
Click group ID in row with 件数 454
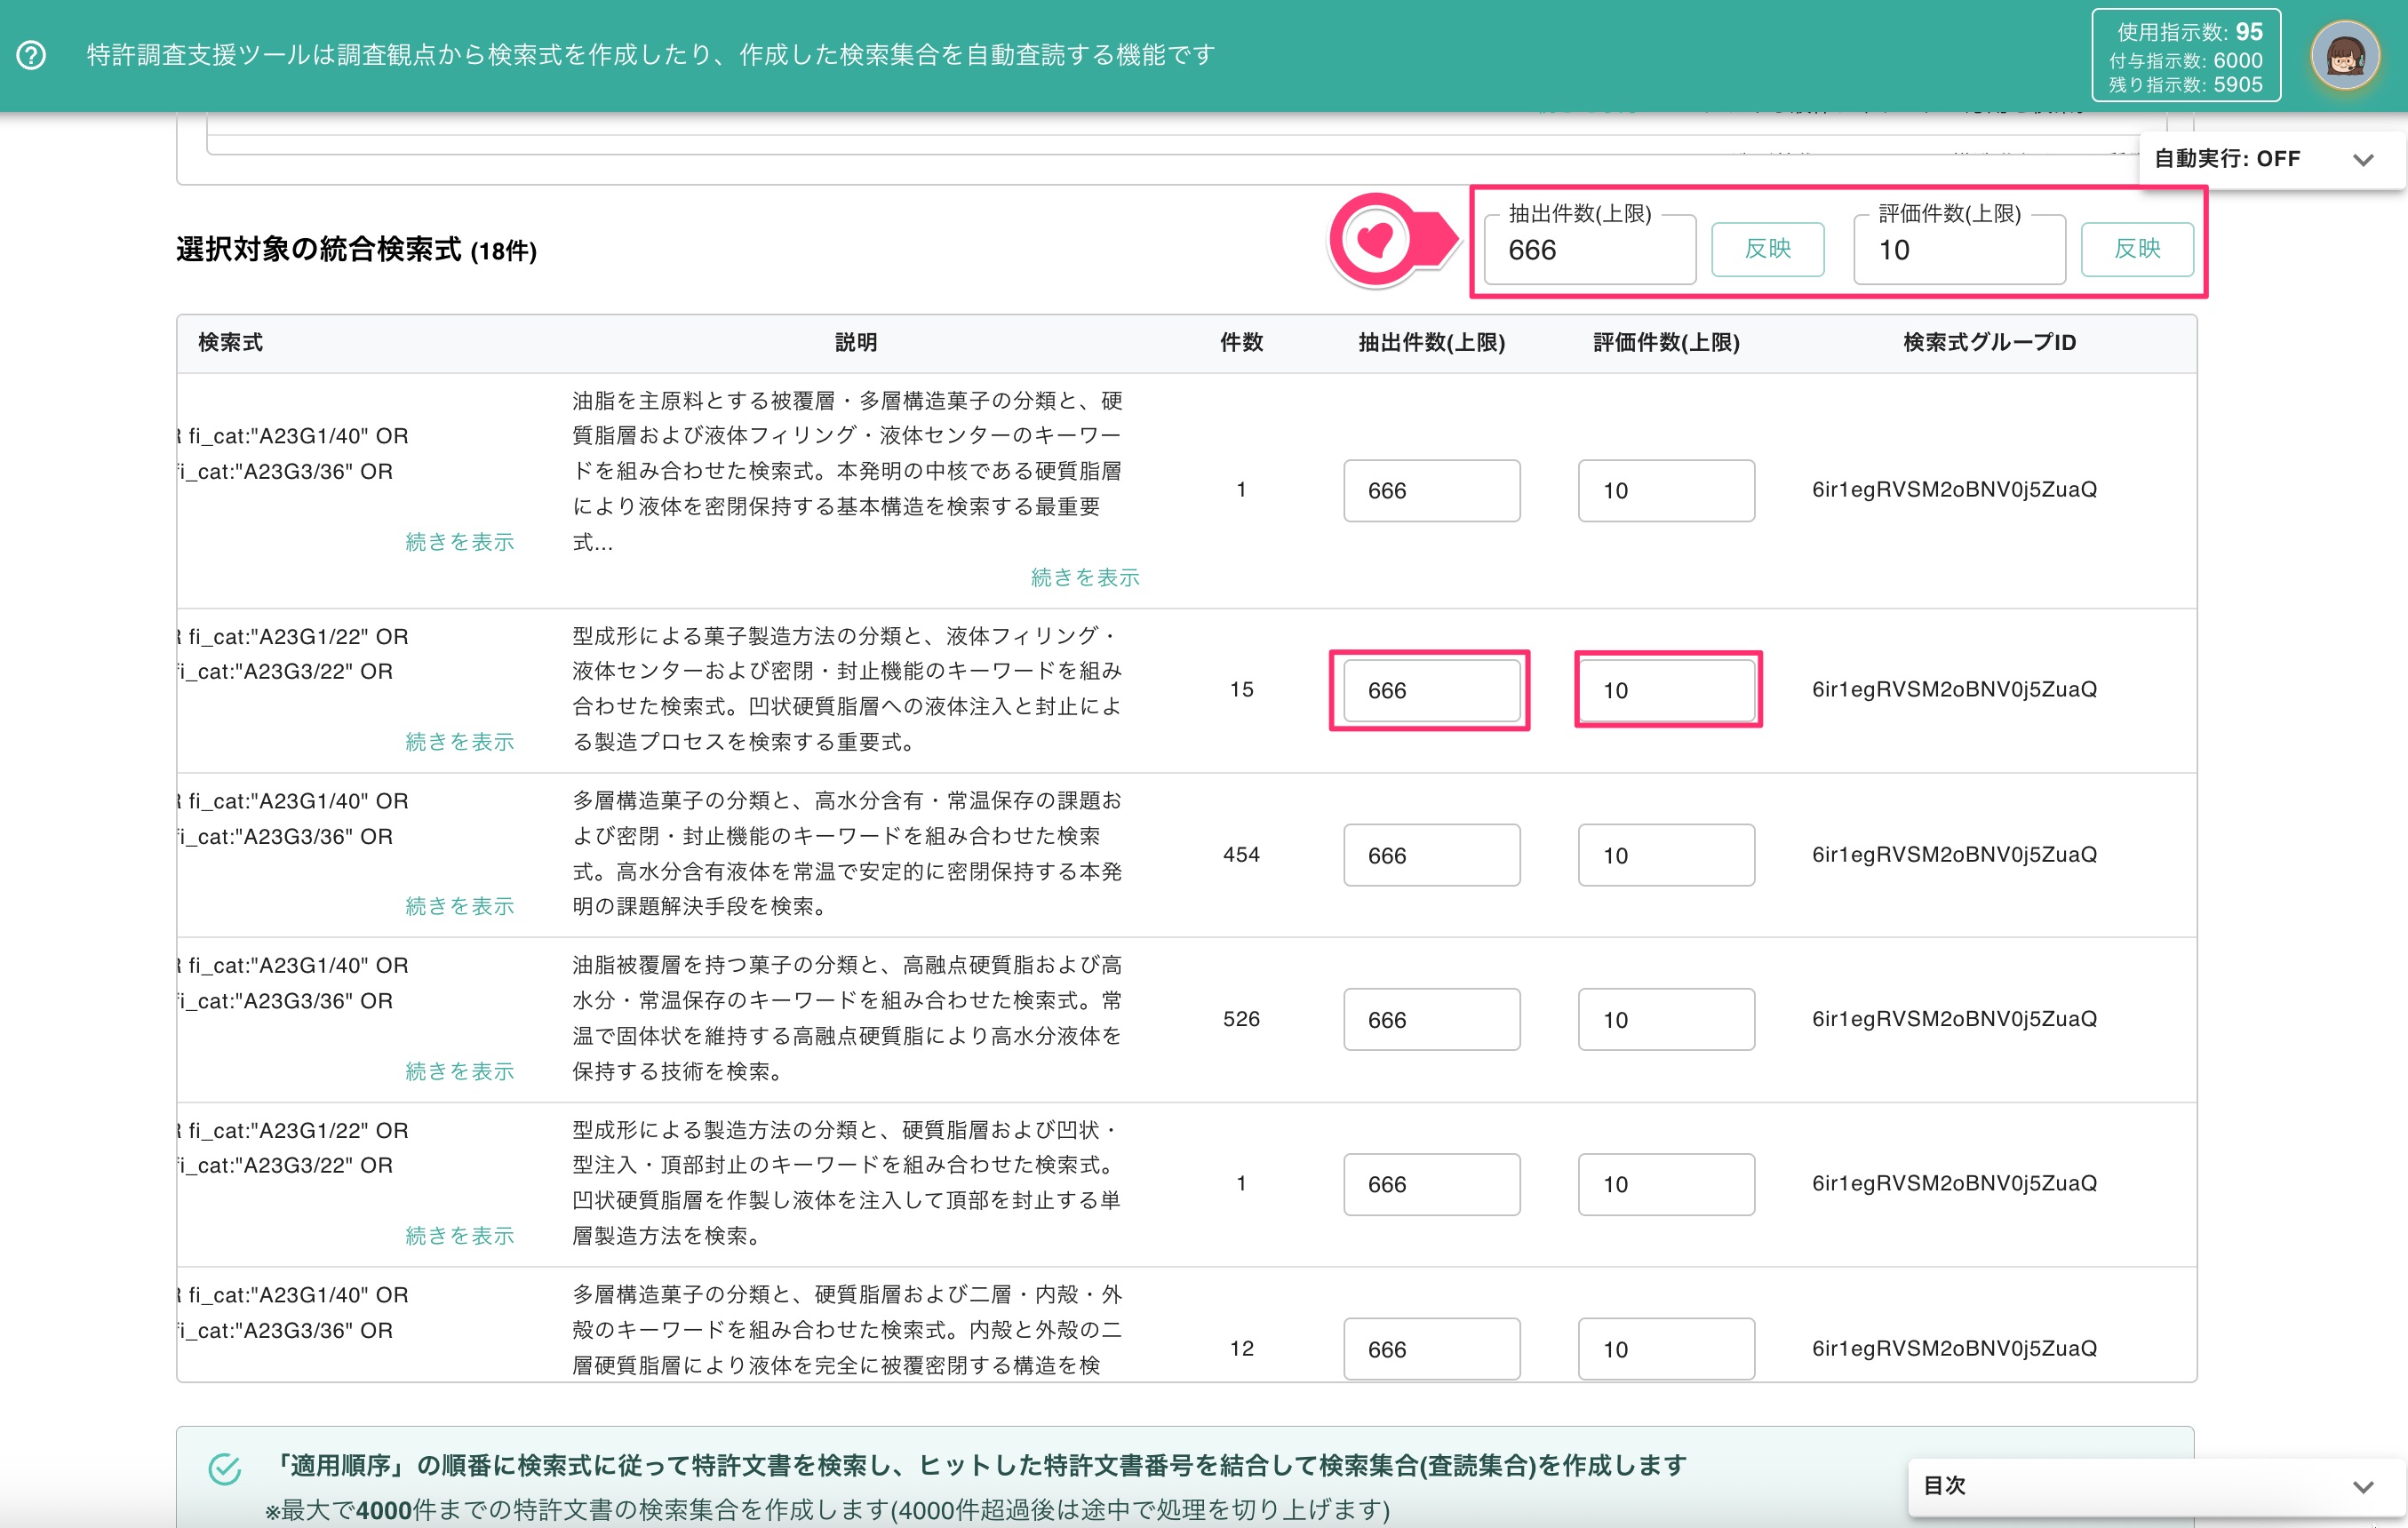[x=1954, y=855]
